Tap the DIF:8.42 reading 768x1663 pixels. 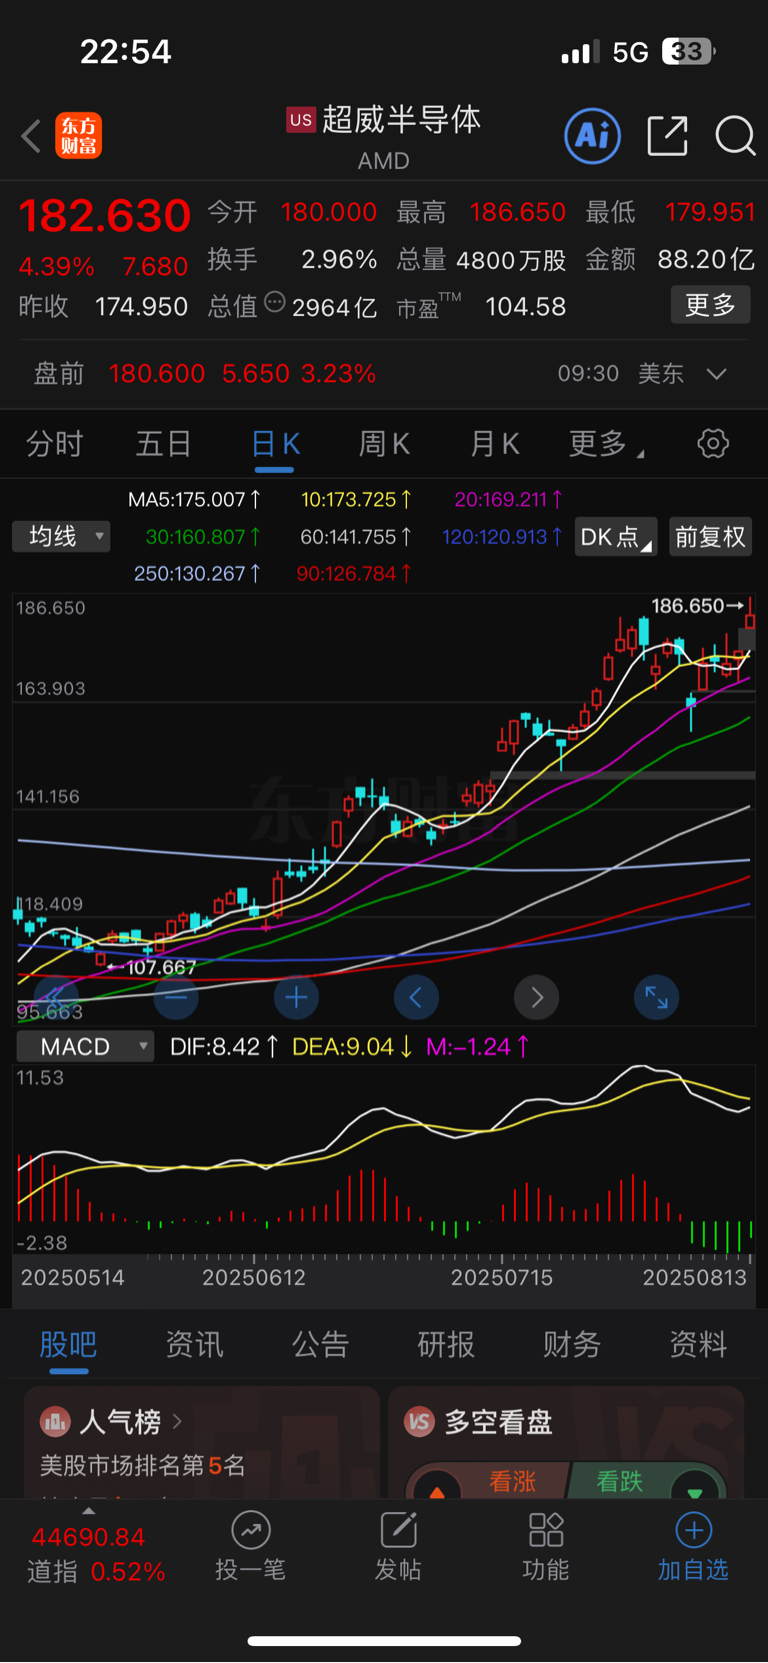[223, 1047]
